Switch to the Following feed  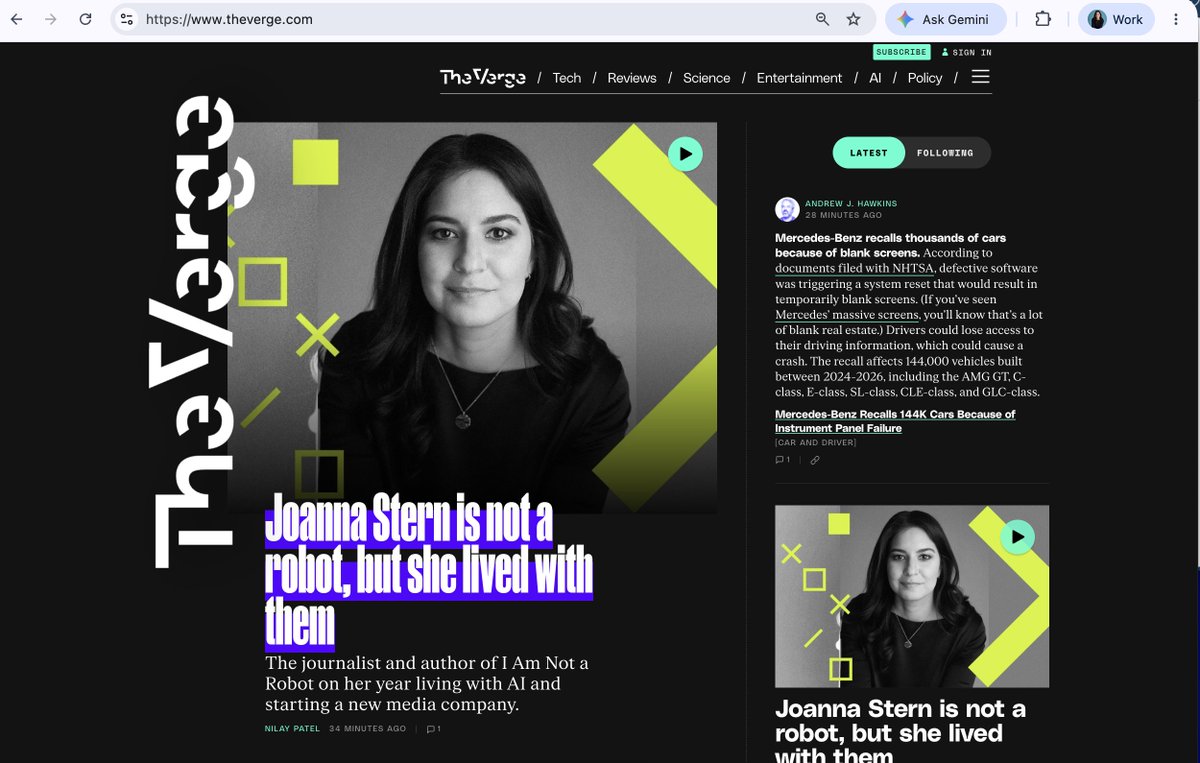[x=945, y=153]
